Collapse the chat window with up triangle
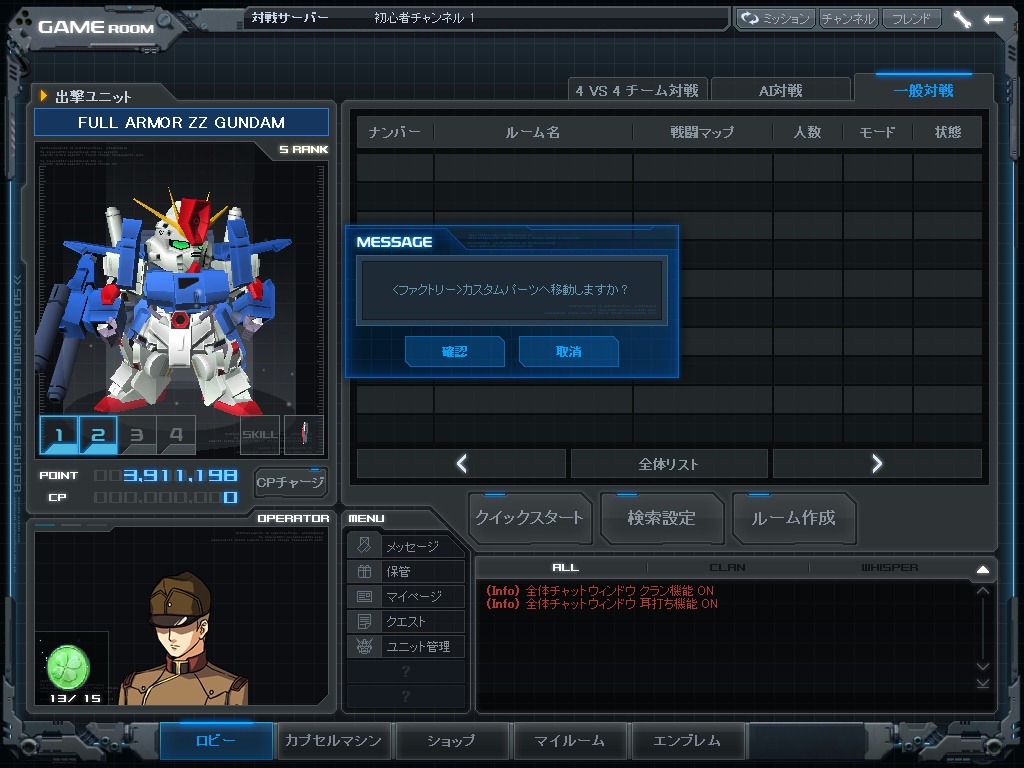Screen dimensions: 1024x768 coord(982,569)
